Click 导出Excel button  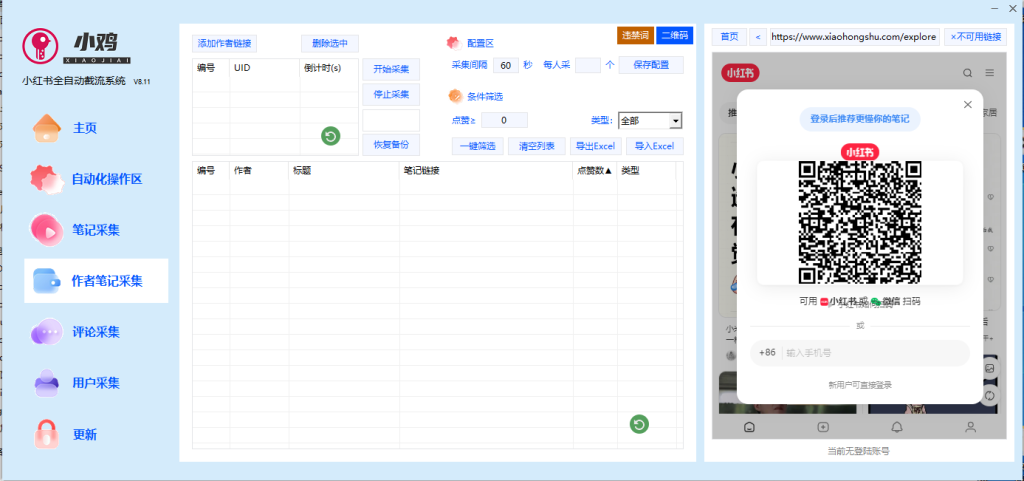pyautogui.click(x=595, y=146)
